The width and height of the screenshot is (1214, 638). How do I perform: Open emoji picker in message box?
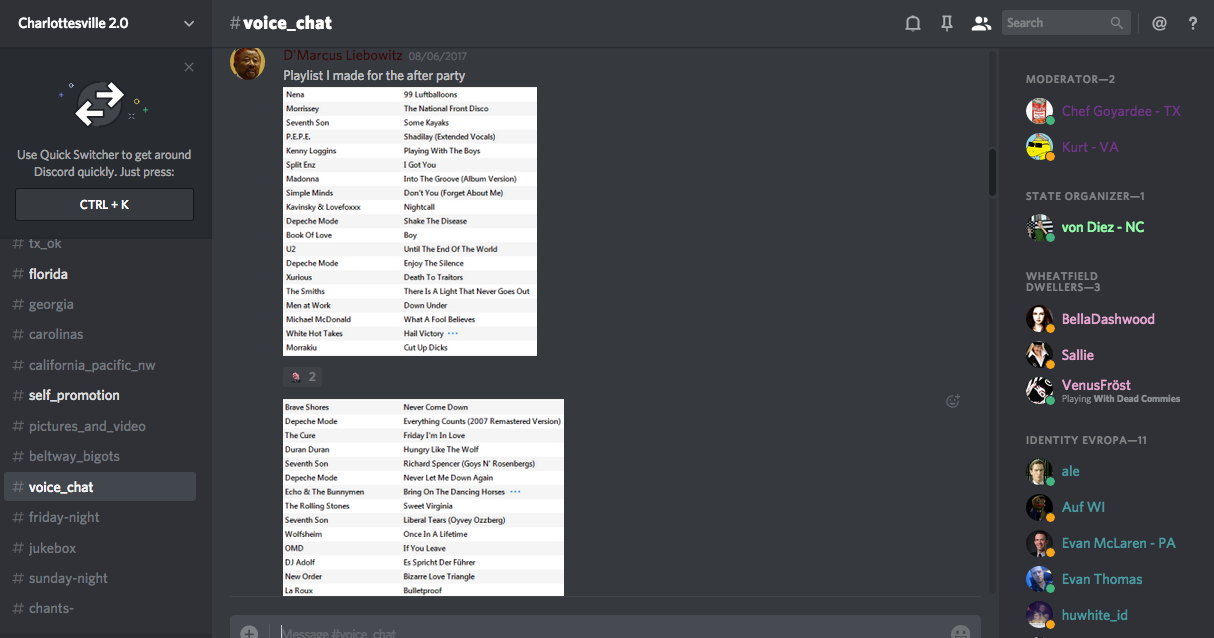point(960,632)
